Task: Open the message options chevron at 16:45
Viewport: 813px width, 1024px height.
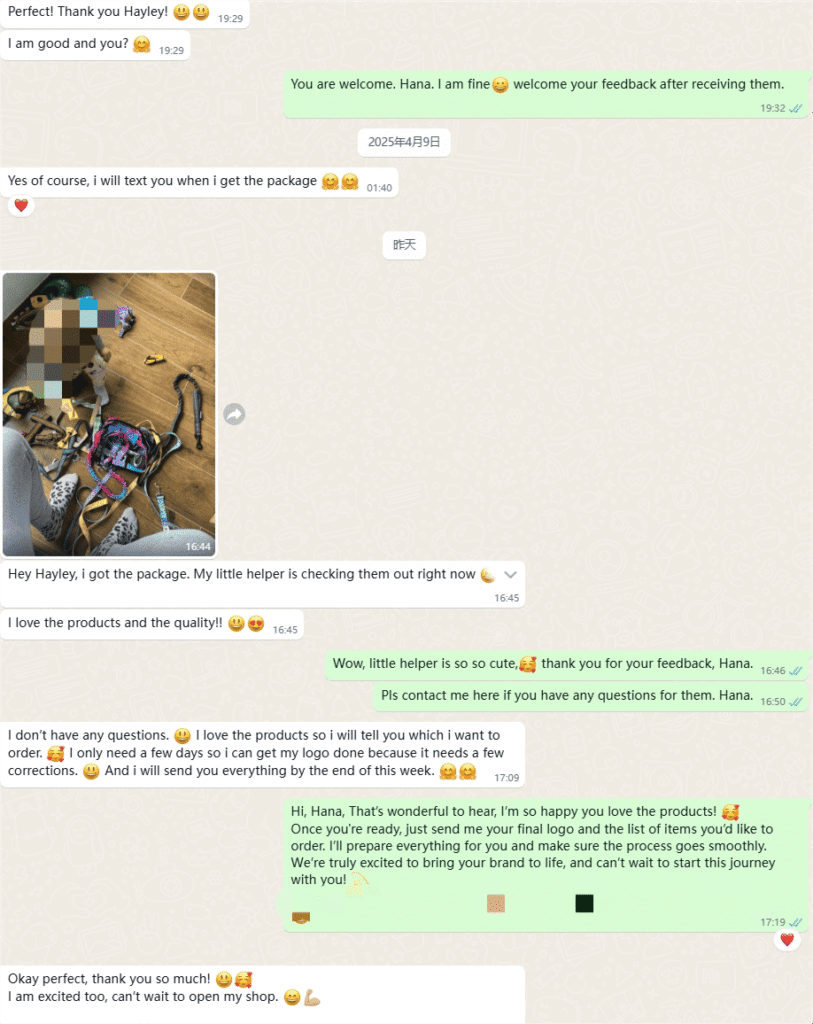Action: (x=511, y=575)
